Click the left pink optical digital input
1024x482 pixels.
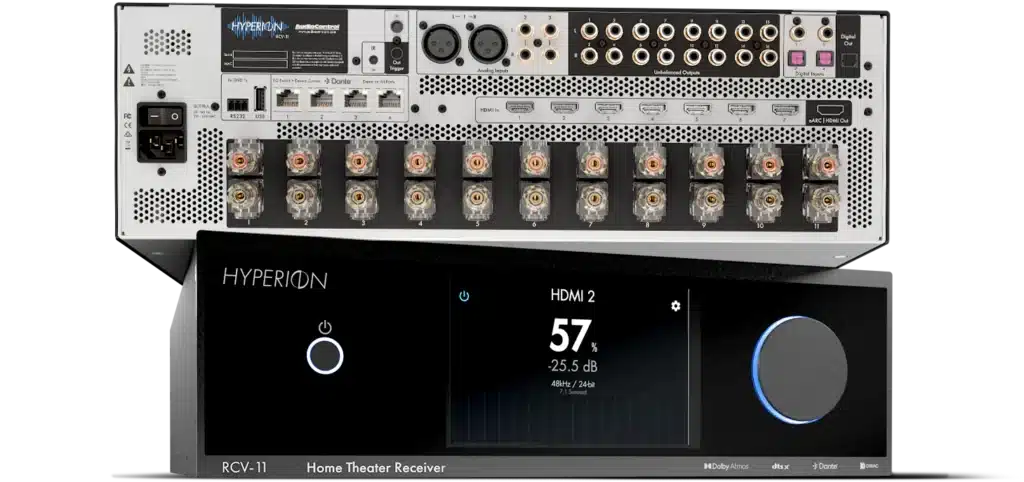[x=797, y=58]
